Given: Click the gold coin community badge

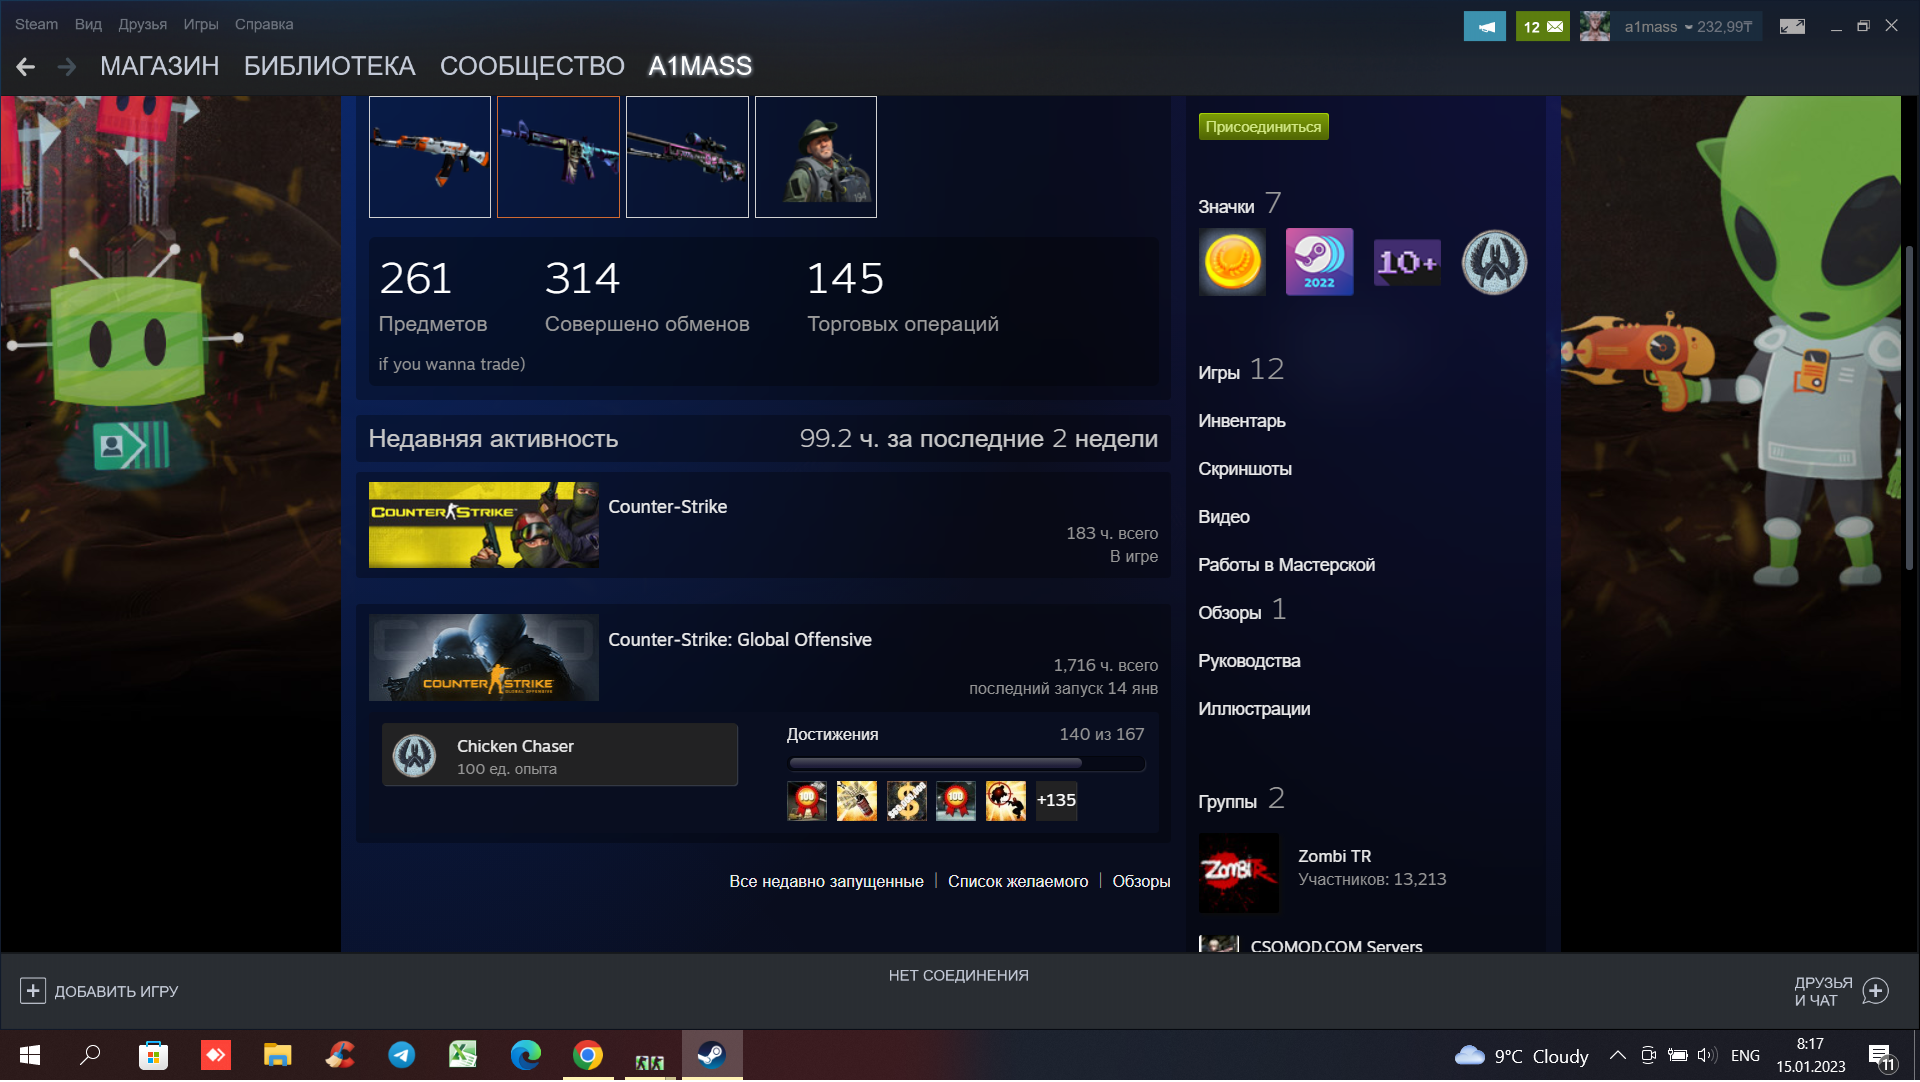Looking at the screenshot, I should [1232, 262].
